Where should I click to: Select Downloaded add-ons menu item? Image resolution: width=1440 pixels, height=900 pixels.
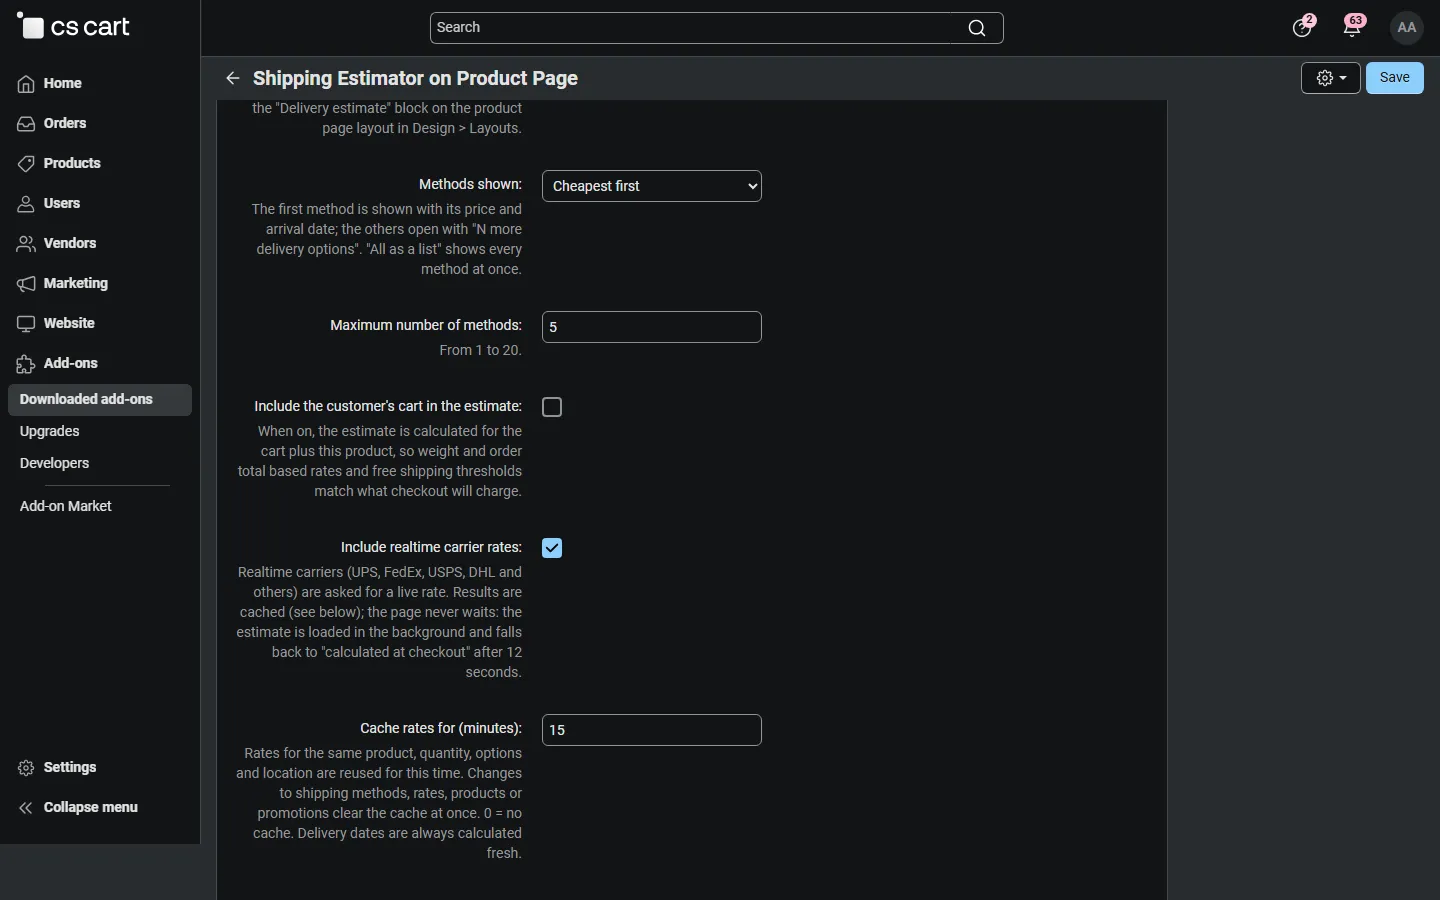pos(100,400)
